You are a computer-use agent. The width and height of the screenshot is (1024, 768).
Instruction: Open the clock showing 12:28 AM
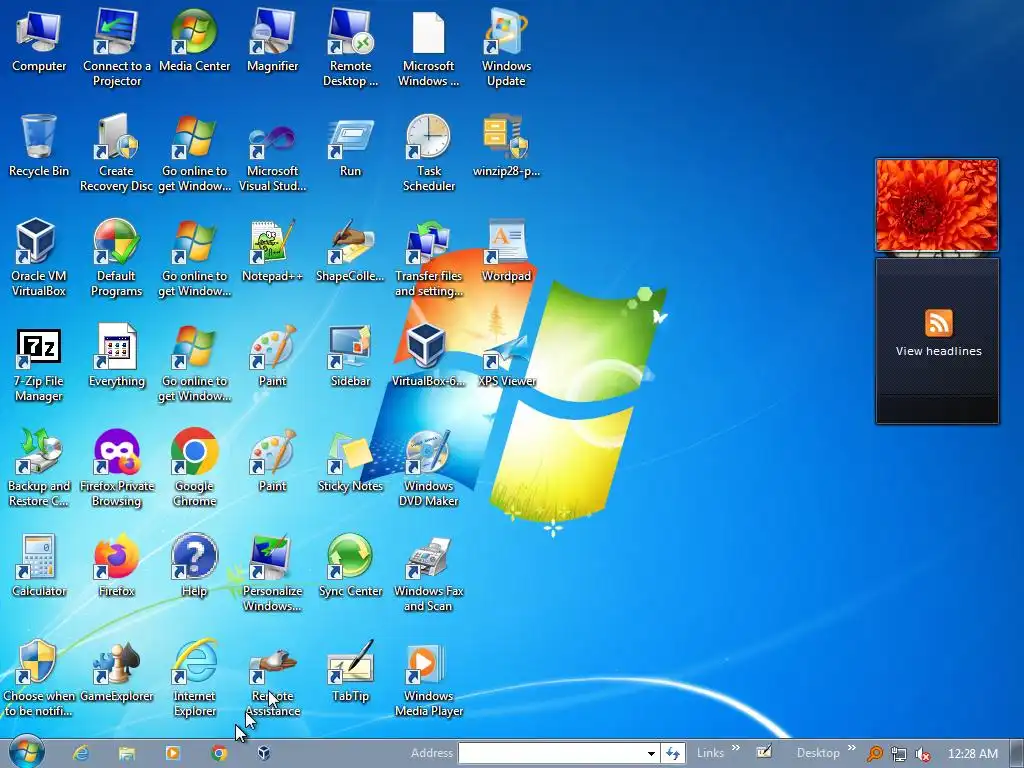[972, 754]
